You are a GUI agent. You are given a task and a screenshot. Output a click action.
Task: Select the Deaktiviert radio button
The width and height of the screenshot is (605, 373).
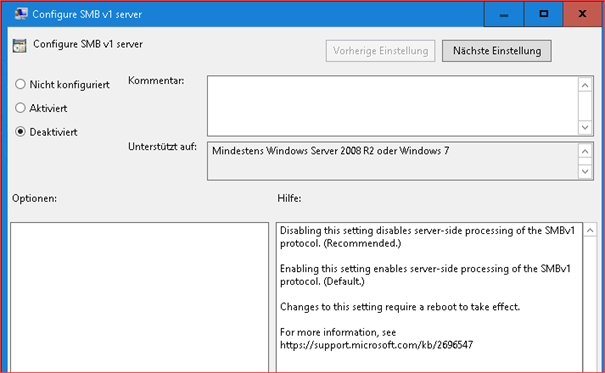[x=20, y=132]
